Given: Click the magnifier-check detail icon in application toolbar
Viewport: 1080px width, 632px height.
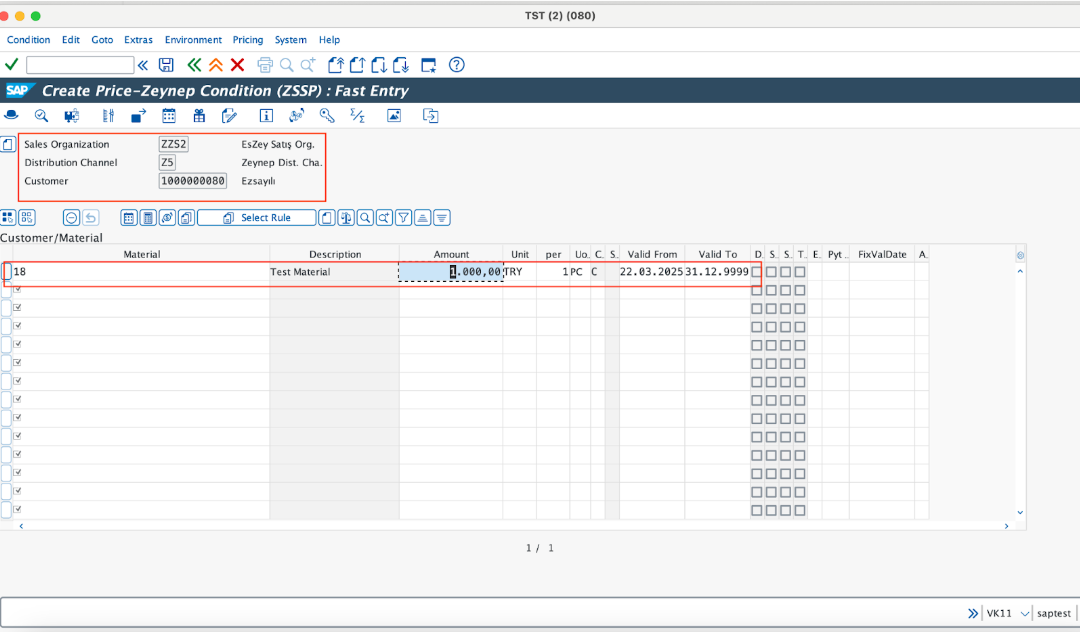Looking at the screenshot, I should [41, 116].
